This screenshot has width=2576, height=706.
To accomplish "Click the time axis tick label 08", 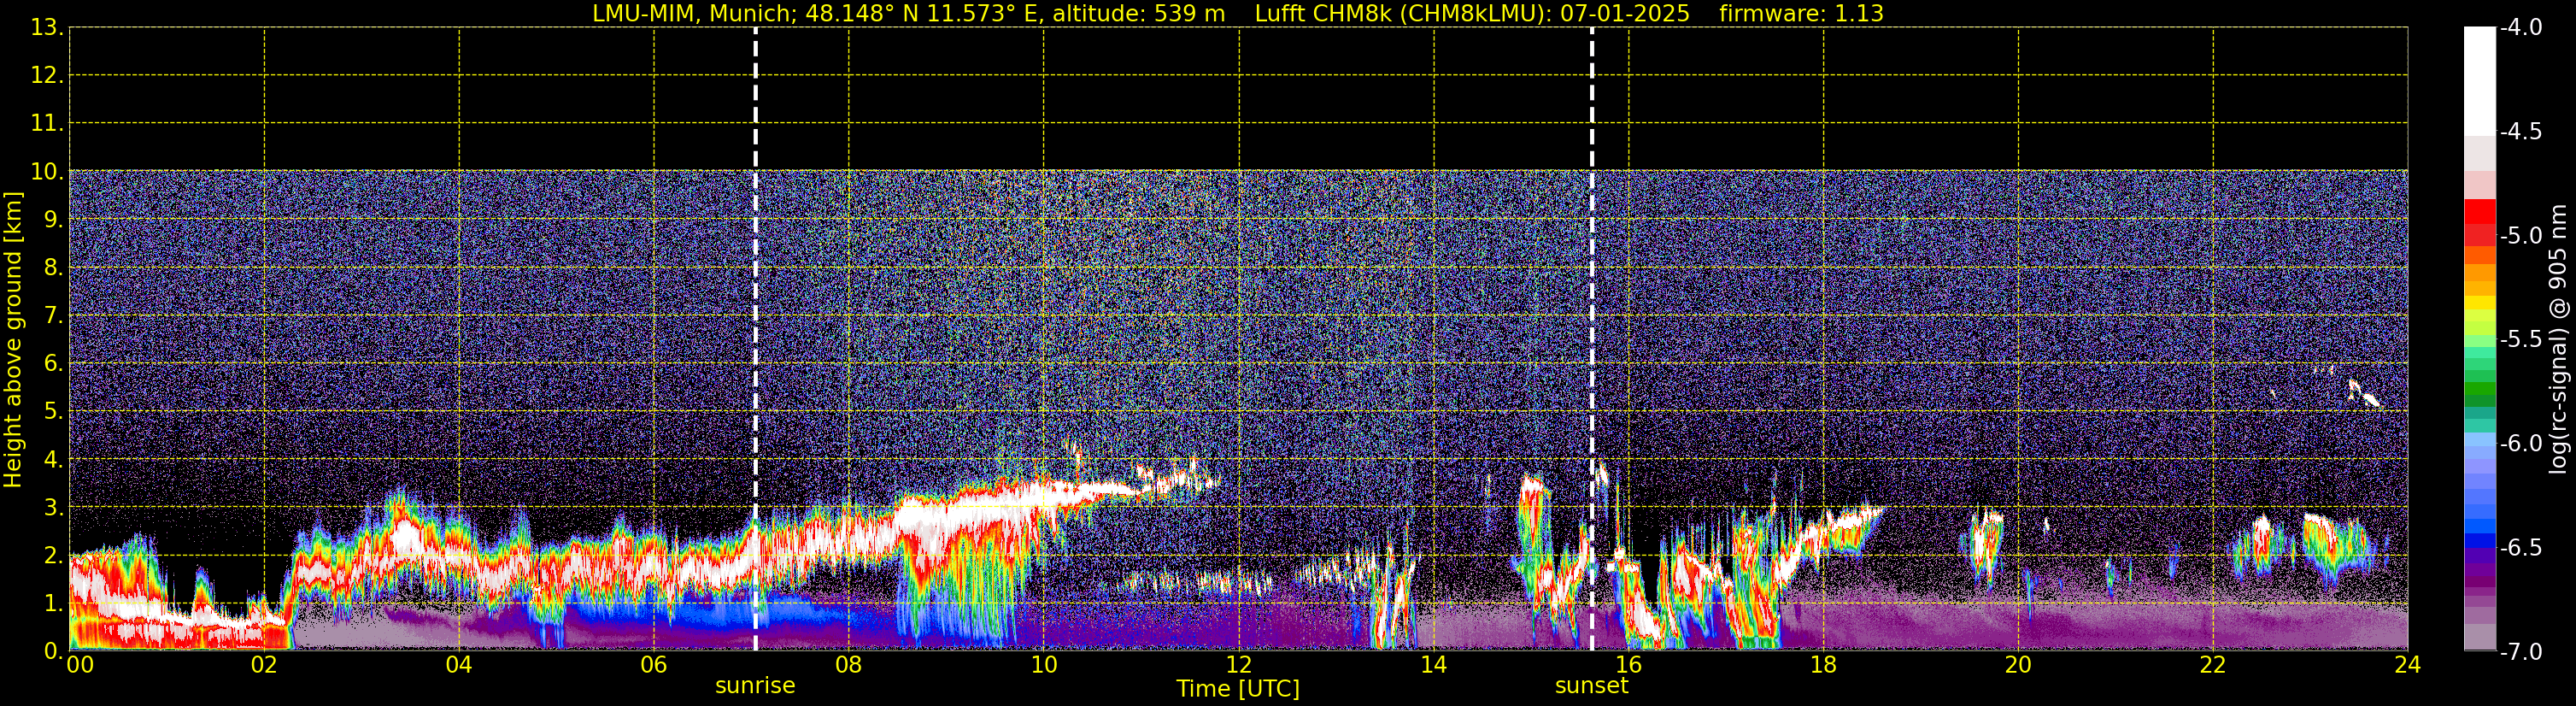I will pyautogui.click(x=849, y=665).
